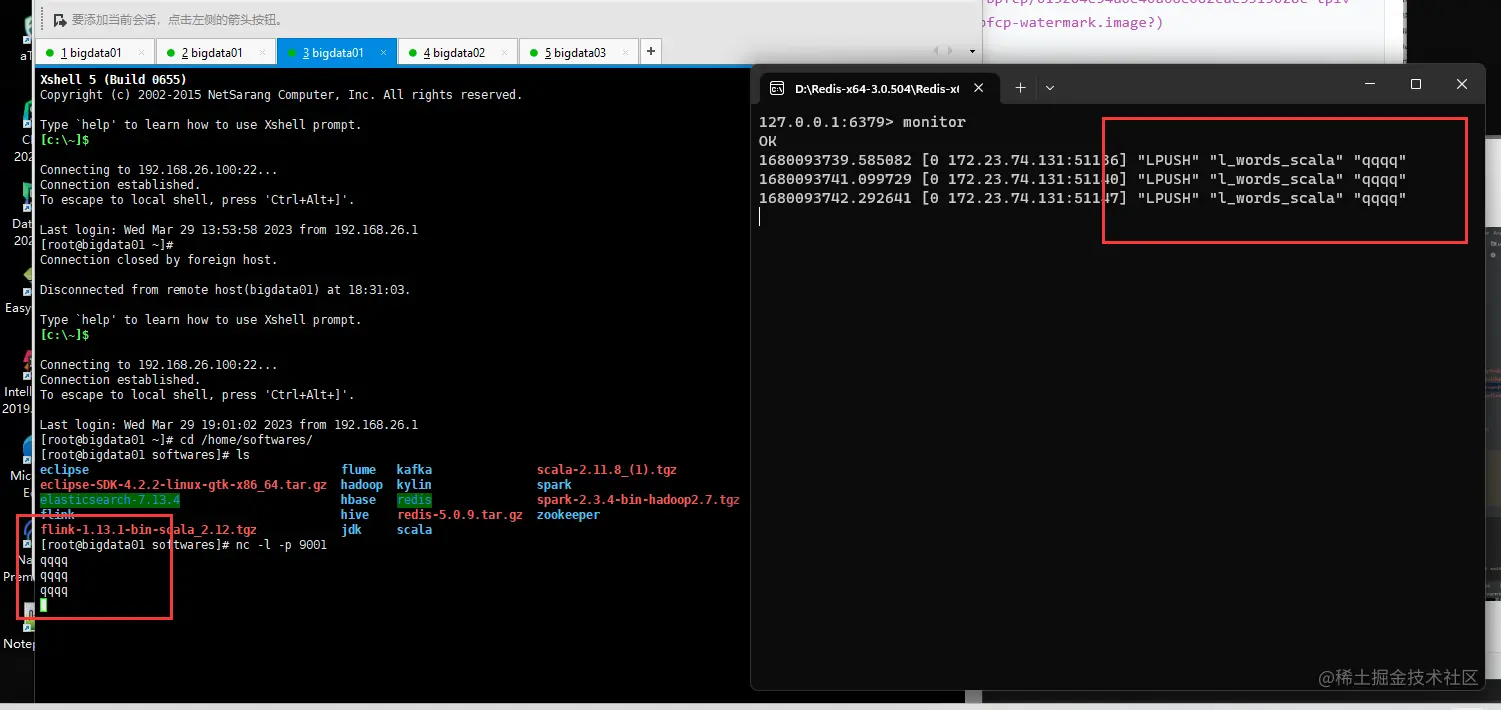Click the add-current-session arrow icon in Xshell

pyautogui.click(x=61, y=20)
